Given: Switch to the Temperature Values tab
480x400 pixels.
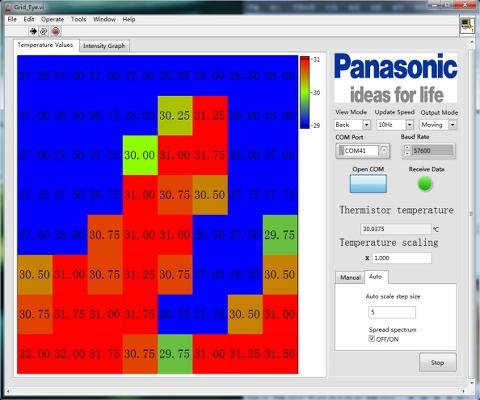Looking at the screenshot, I should tap(46, 45).
